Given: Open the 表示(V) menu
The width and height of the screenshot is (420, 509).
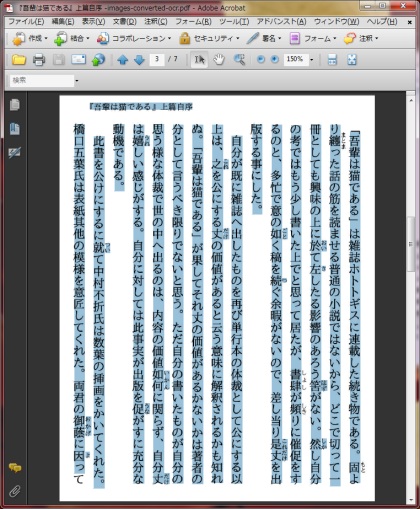Looking at the screenshot, I should point(93,22).
